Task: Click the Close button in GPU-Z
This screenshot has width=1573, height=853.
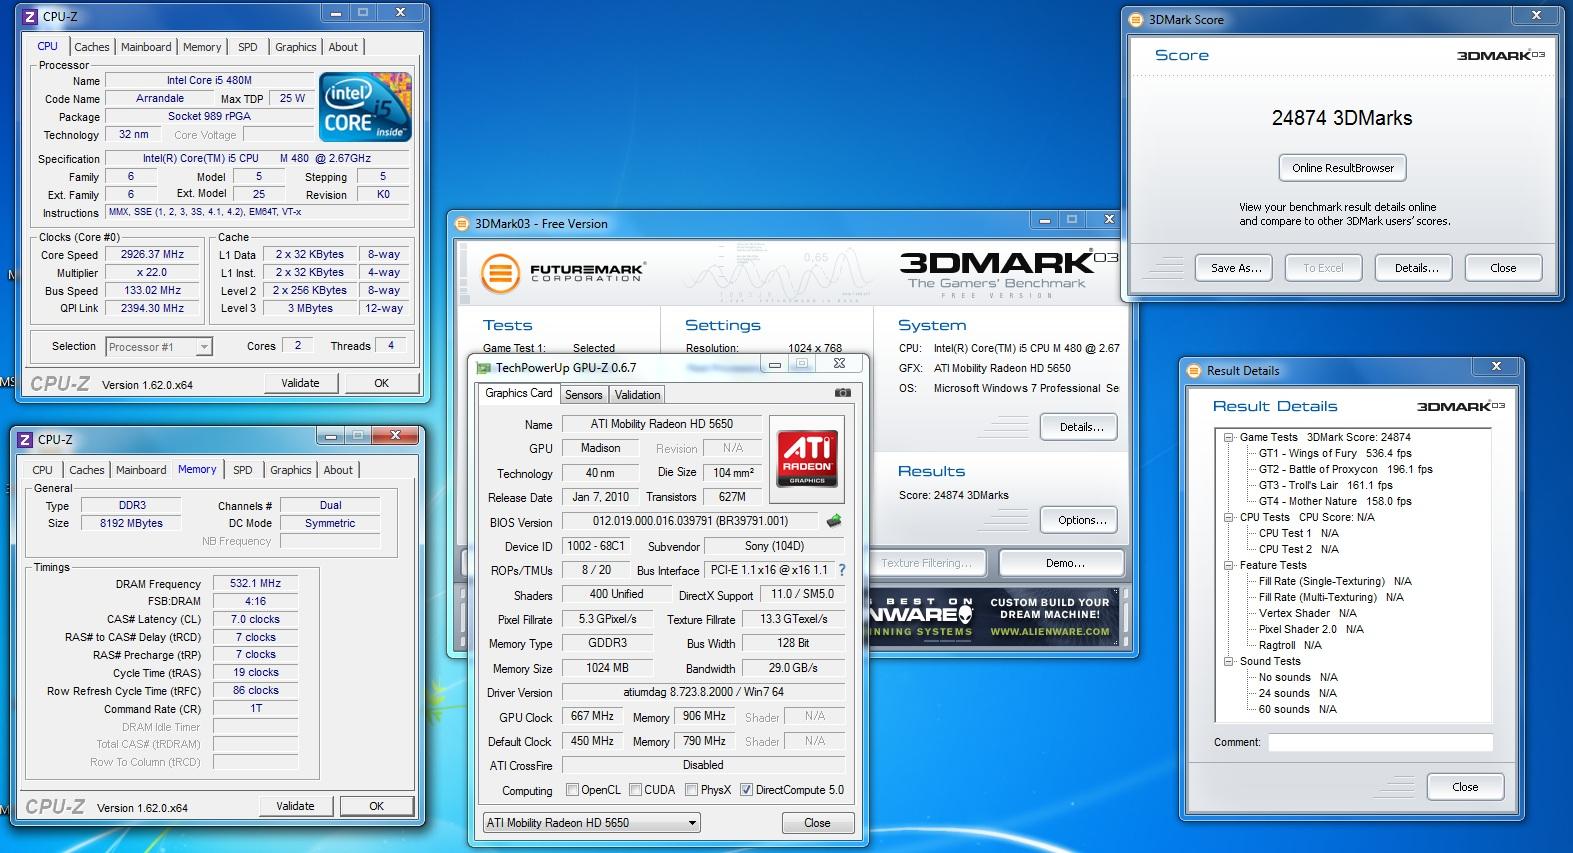Action: pyautogui.click(x=817, y=823)
